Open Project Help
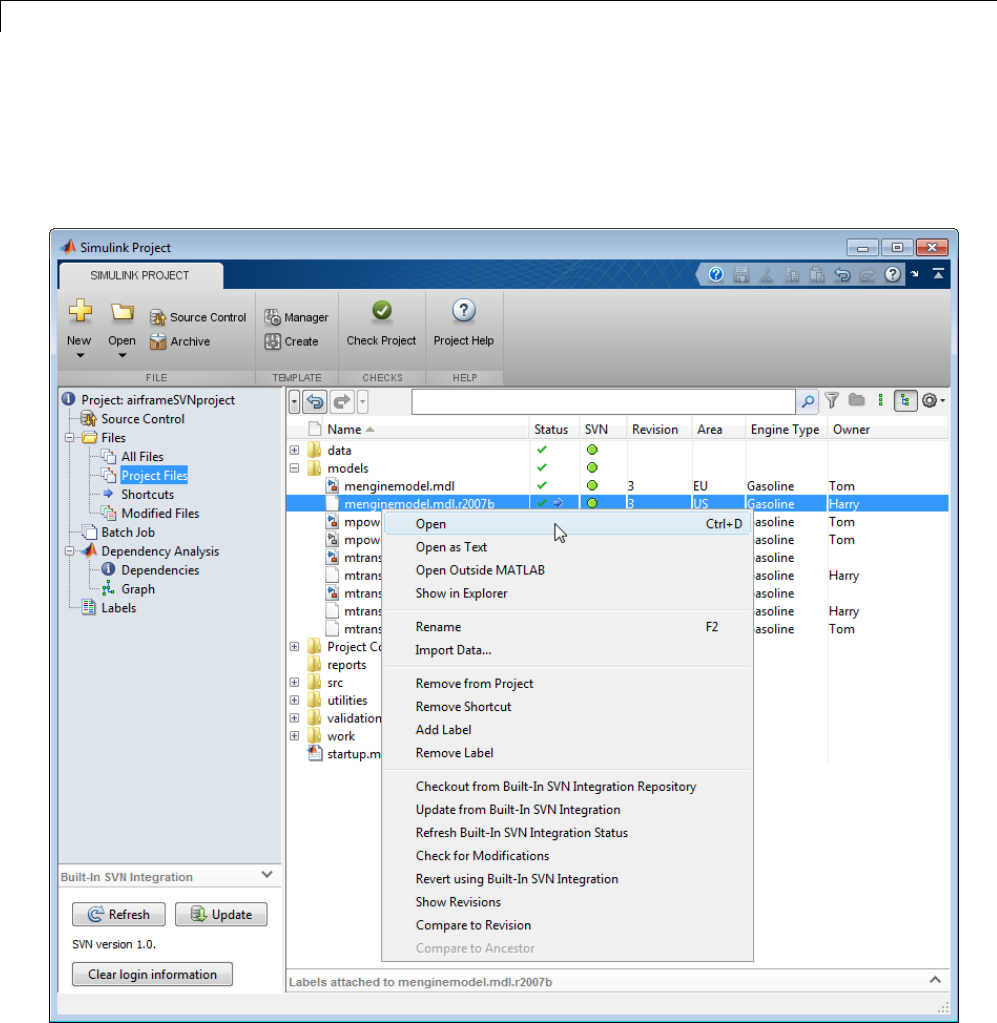 tap(463, 324)
